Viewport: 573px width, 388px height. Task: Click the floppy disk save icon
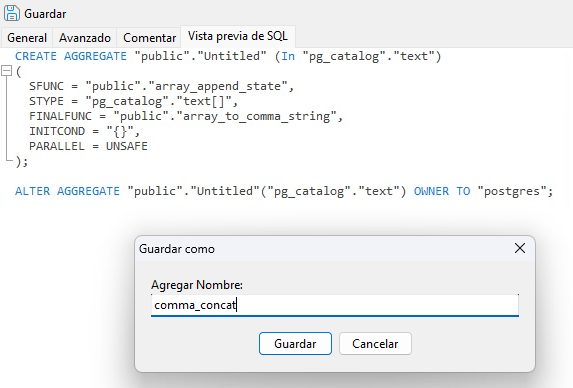(x=11, y=13)
